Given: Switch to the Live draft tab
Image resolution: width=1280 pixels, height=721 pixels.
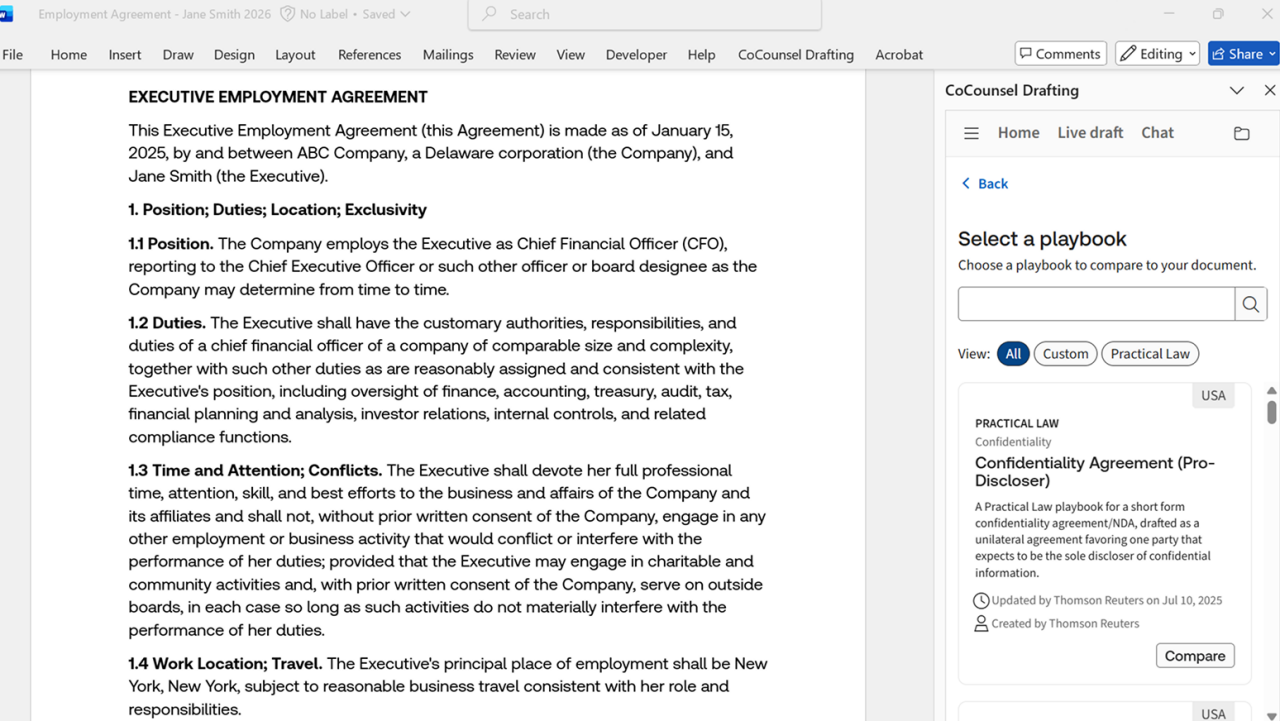Looking at the screenshot, I should (1090, 133).
